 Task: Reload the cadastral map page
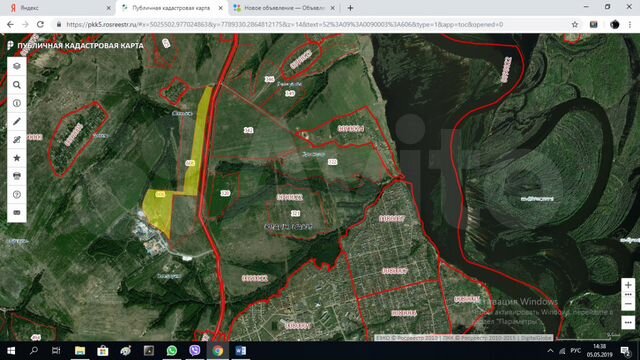point(40,24)
